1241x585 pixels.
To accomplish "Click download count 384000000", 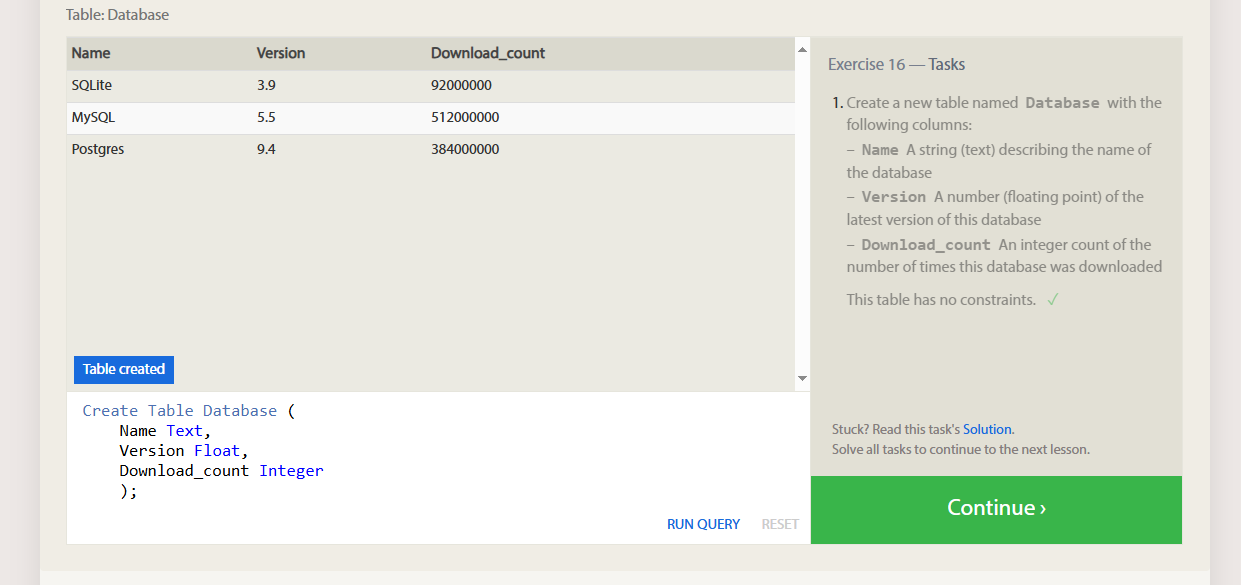I will [465, 149].
